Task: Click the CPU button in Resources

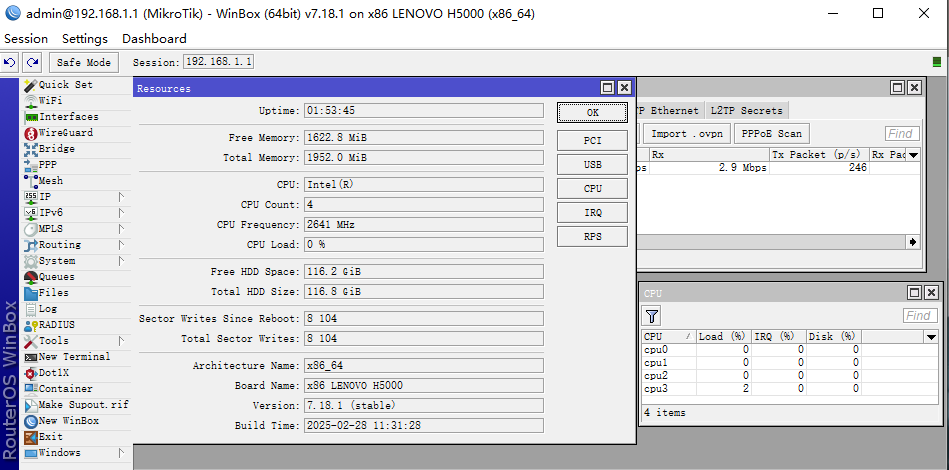Action: click(x=593, y=189)
